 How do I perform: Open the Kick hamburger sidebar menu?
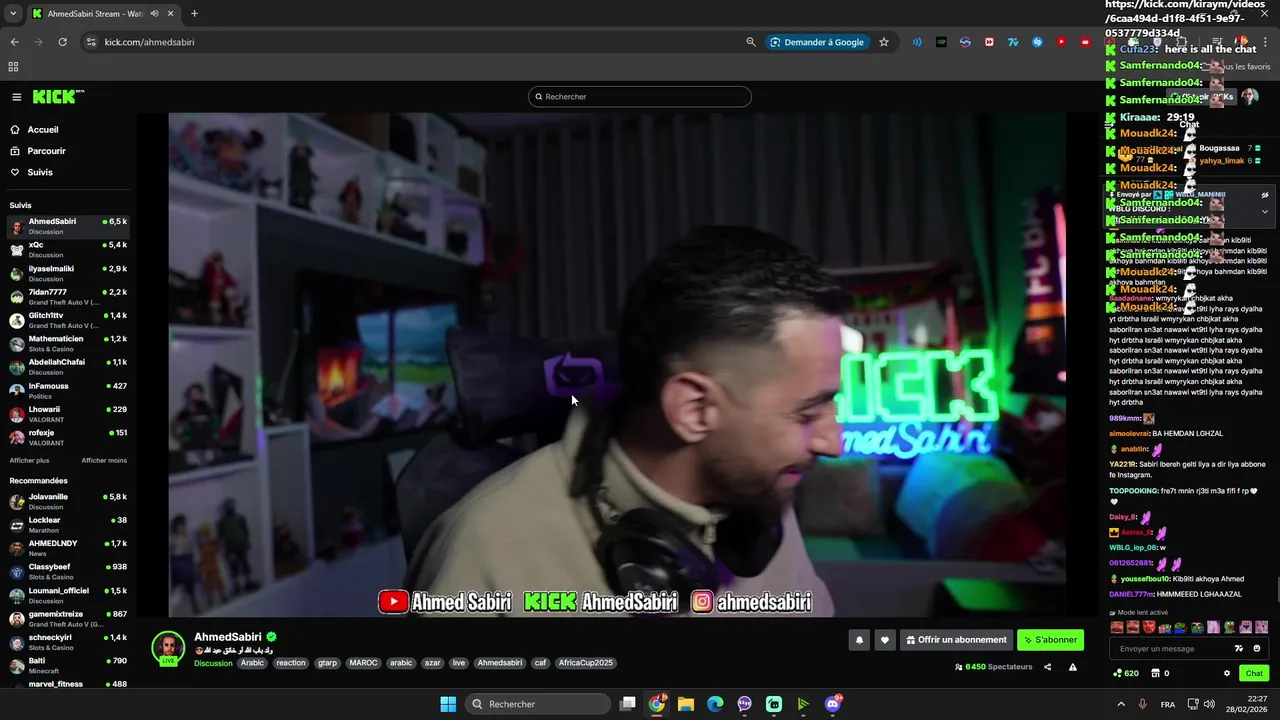17,97
